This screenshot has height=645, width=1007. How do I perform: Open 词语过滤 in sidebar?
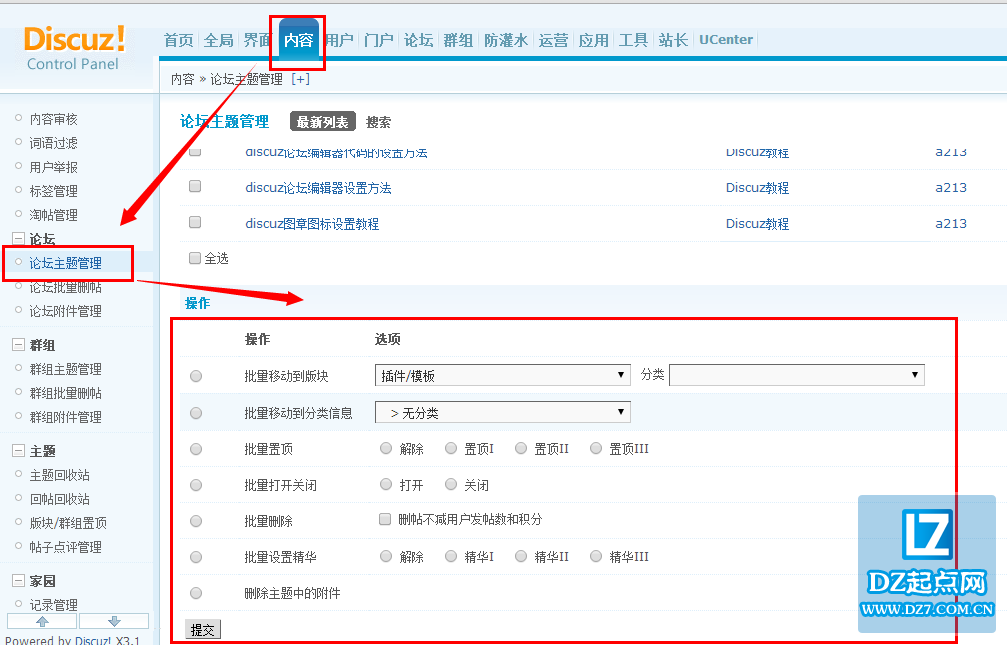tap(53, 143)
